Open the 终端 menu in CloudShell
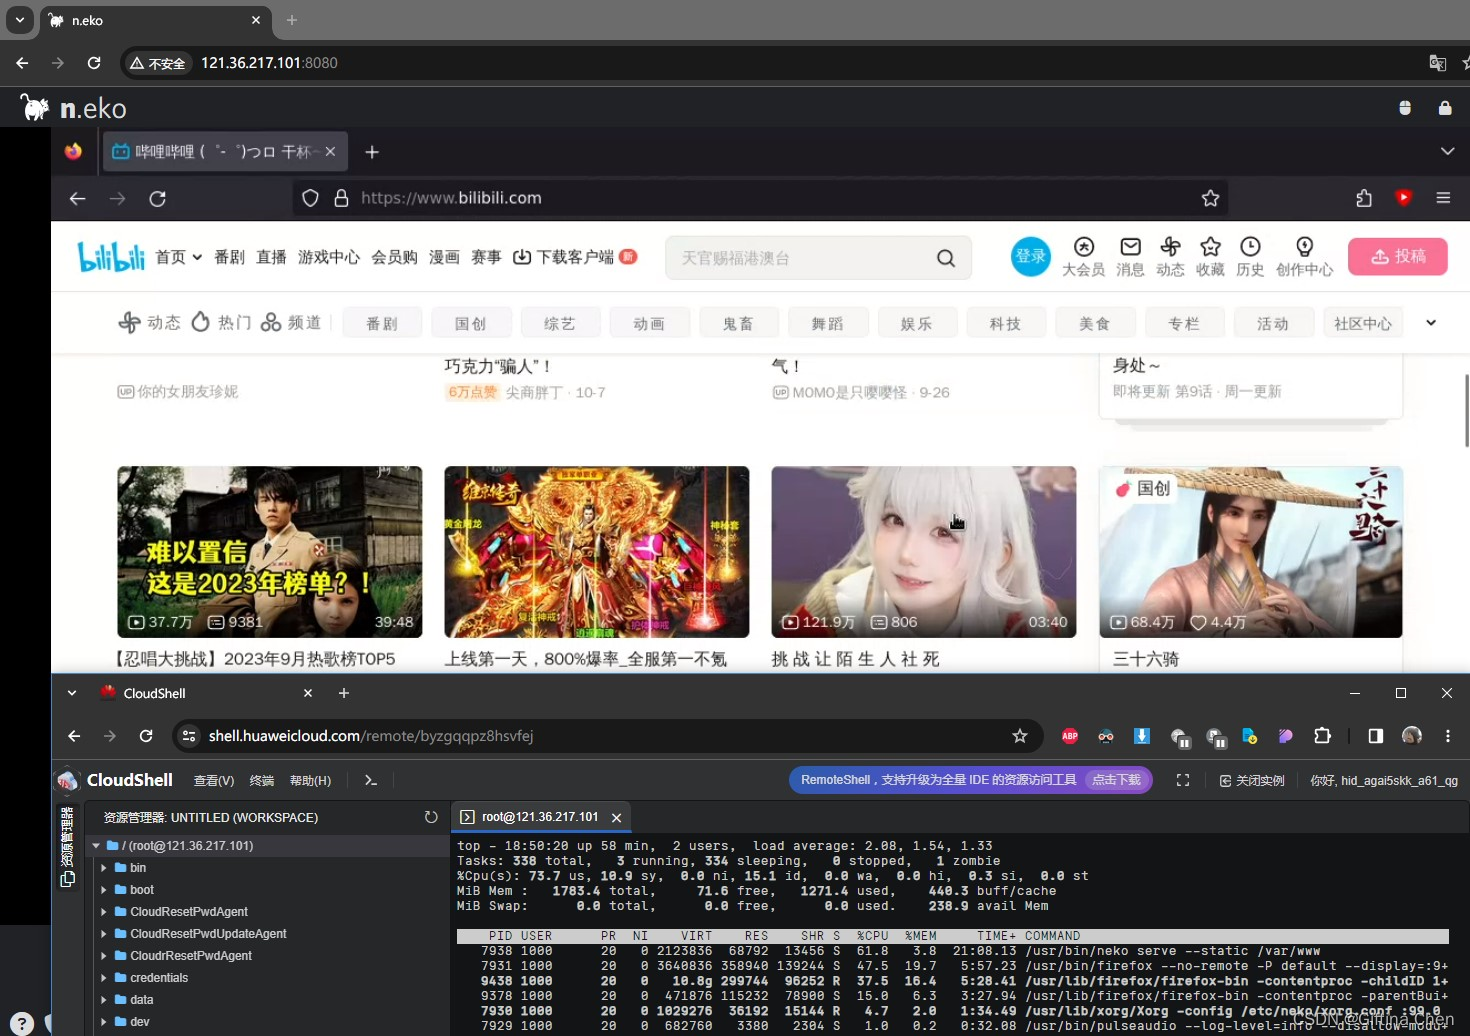 (x=262, y=781)
